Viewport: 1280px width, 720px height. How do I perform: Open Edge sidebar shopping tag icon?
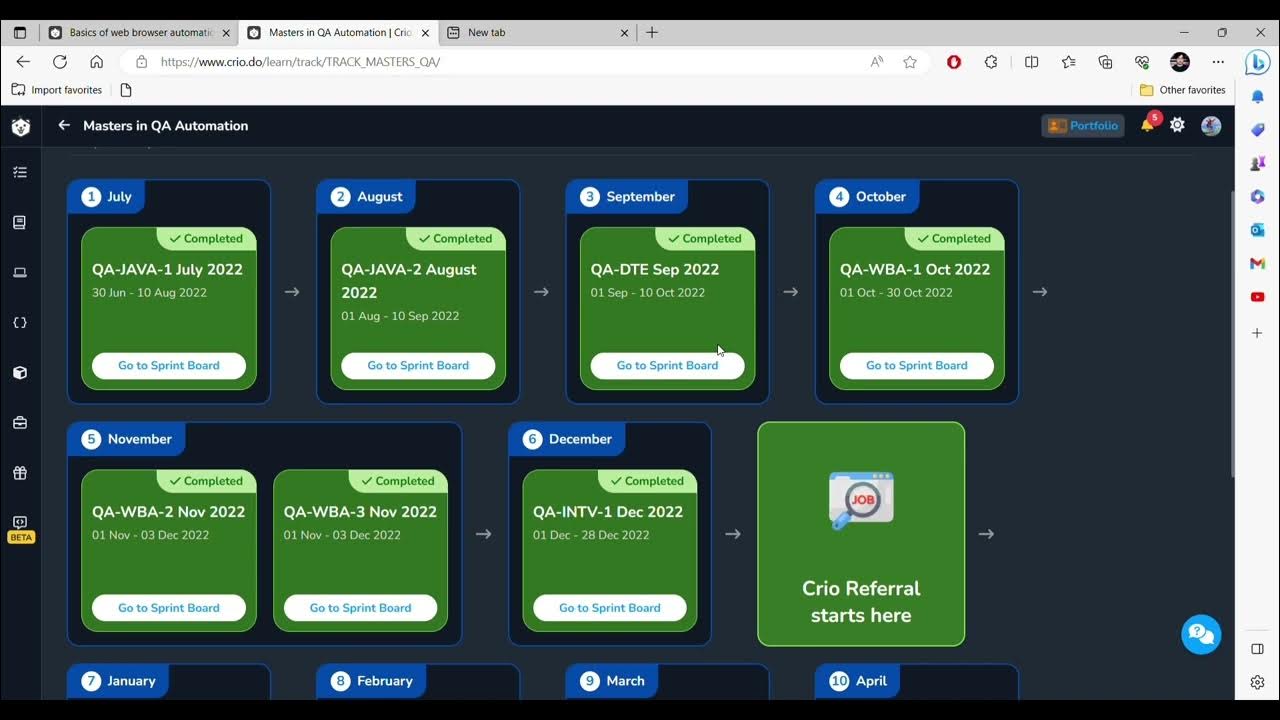click(1258, 130)
